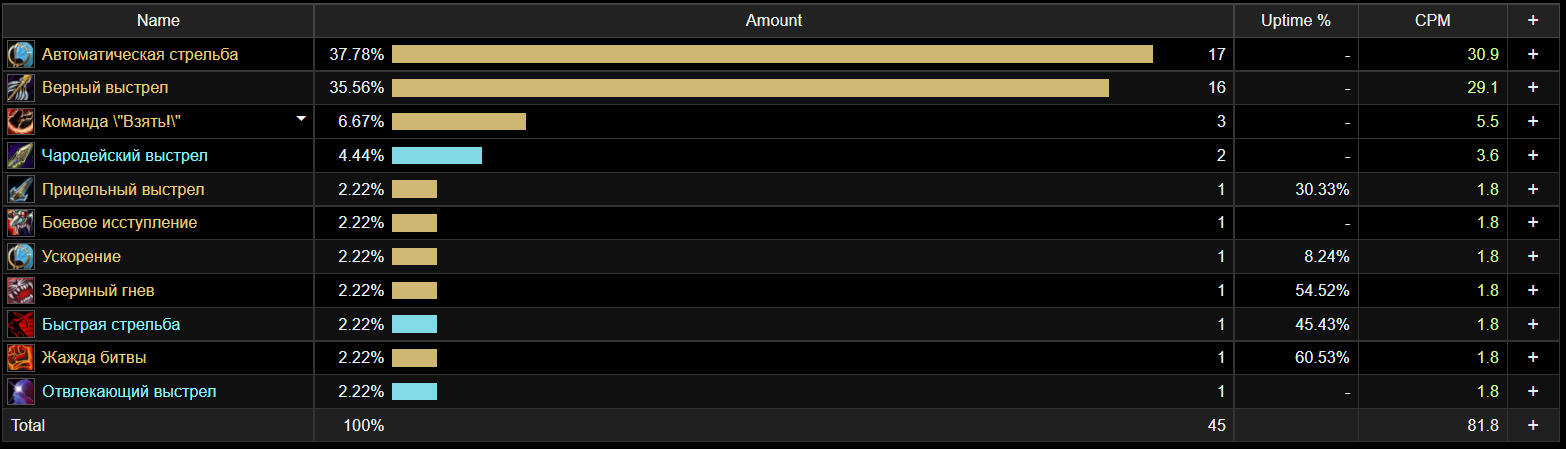Viewport: 1566px width, 449px height.
Task: Sort table by the Amount column header
Action: 773,21
